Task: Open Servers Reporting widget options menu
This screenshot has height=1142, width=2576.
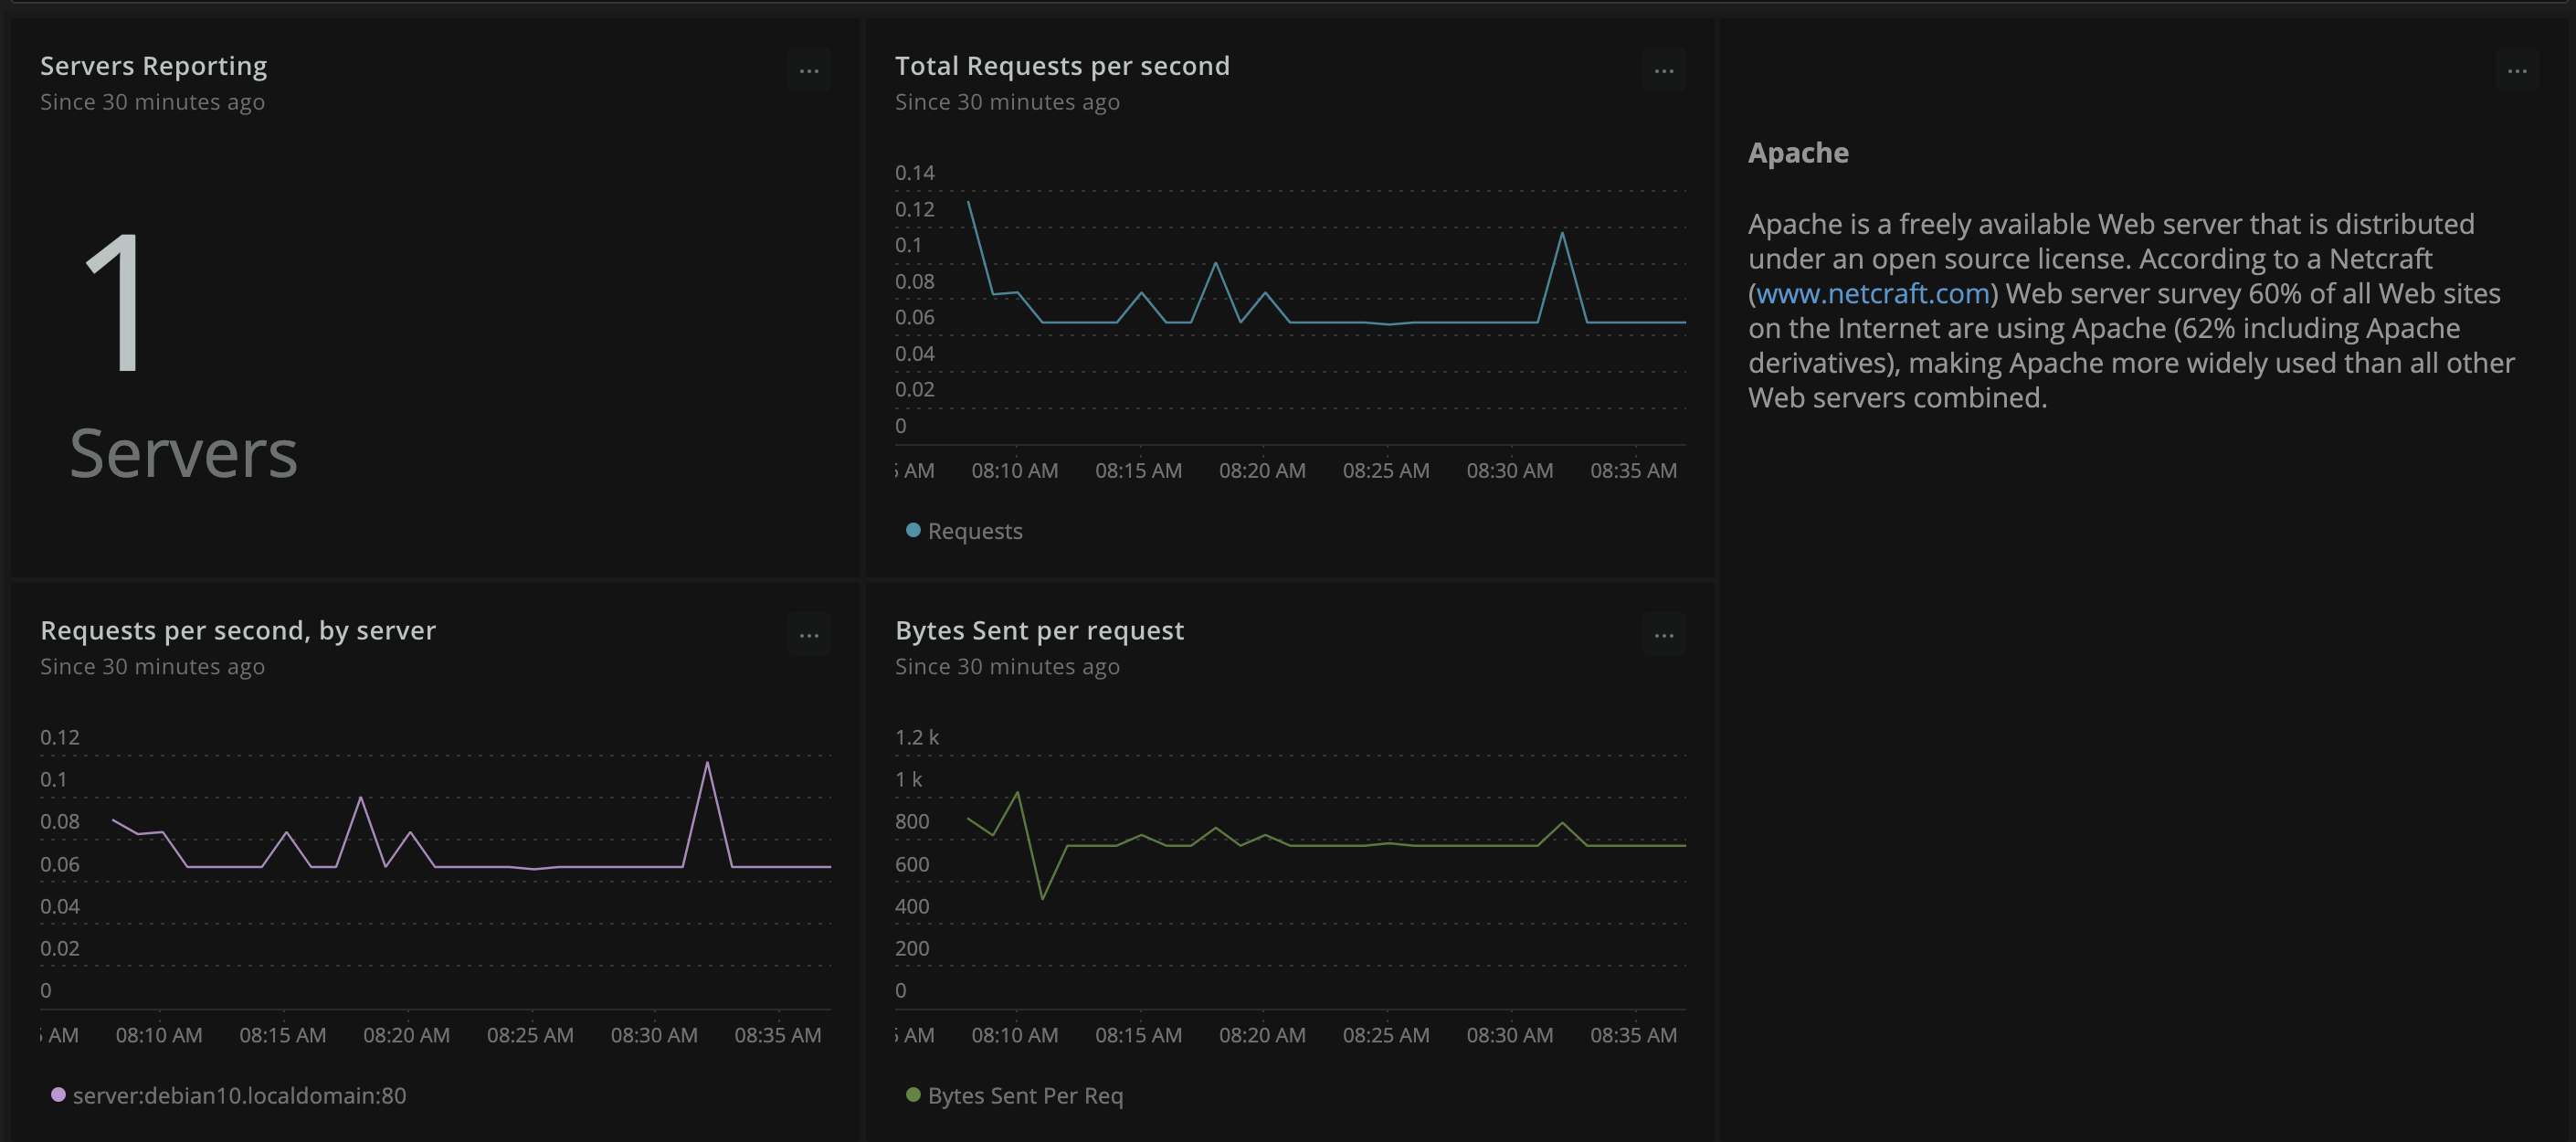Action: tap(808, 71)
